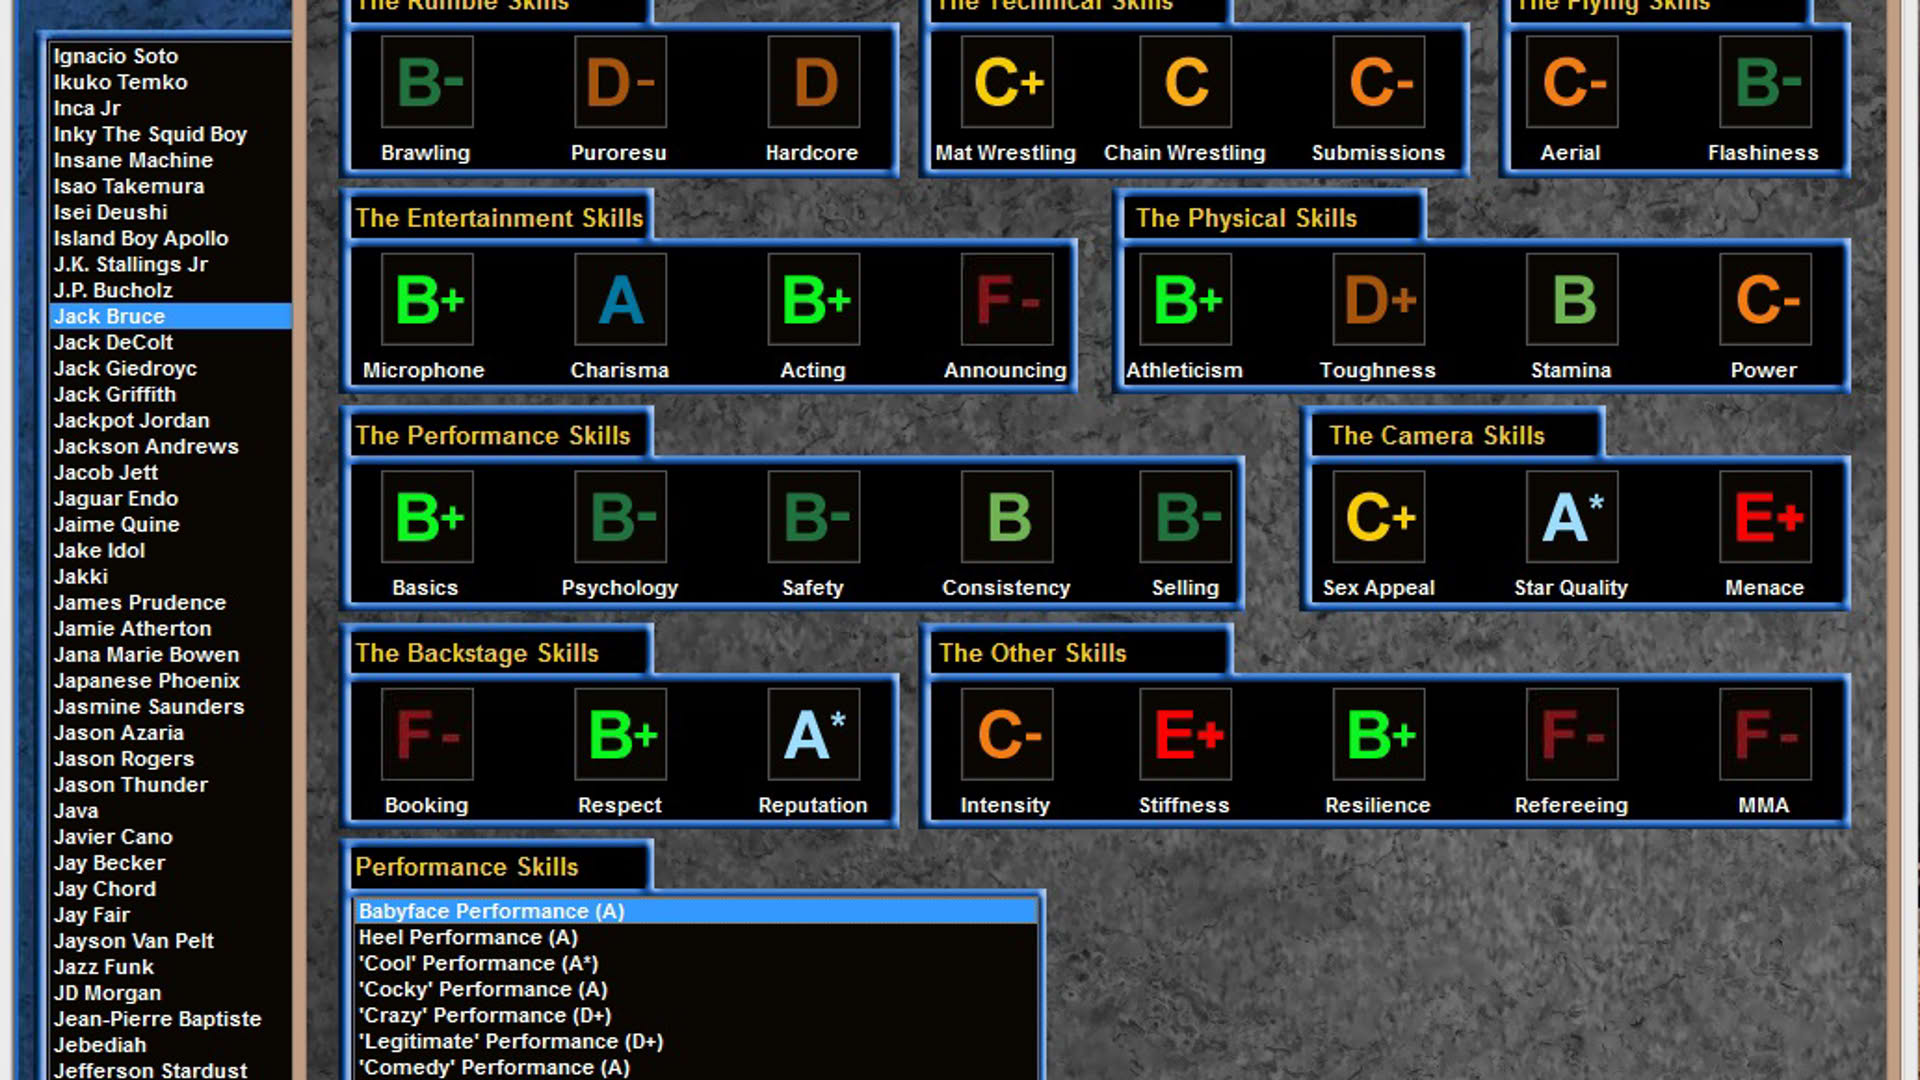Screen dimensions: 1920x1080
Task: Click the Toughness D+ grade icon
Action: pos(1379,299)
